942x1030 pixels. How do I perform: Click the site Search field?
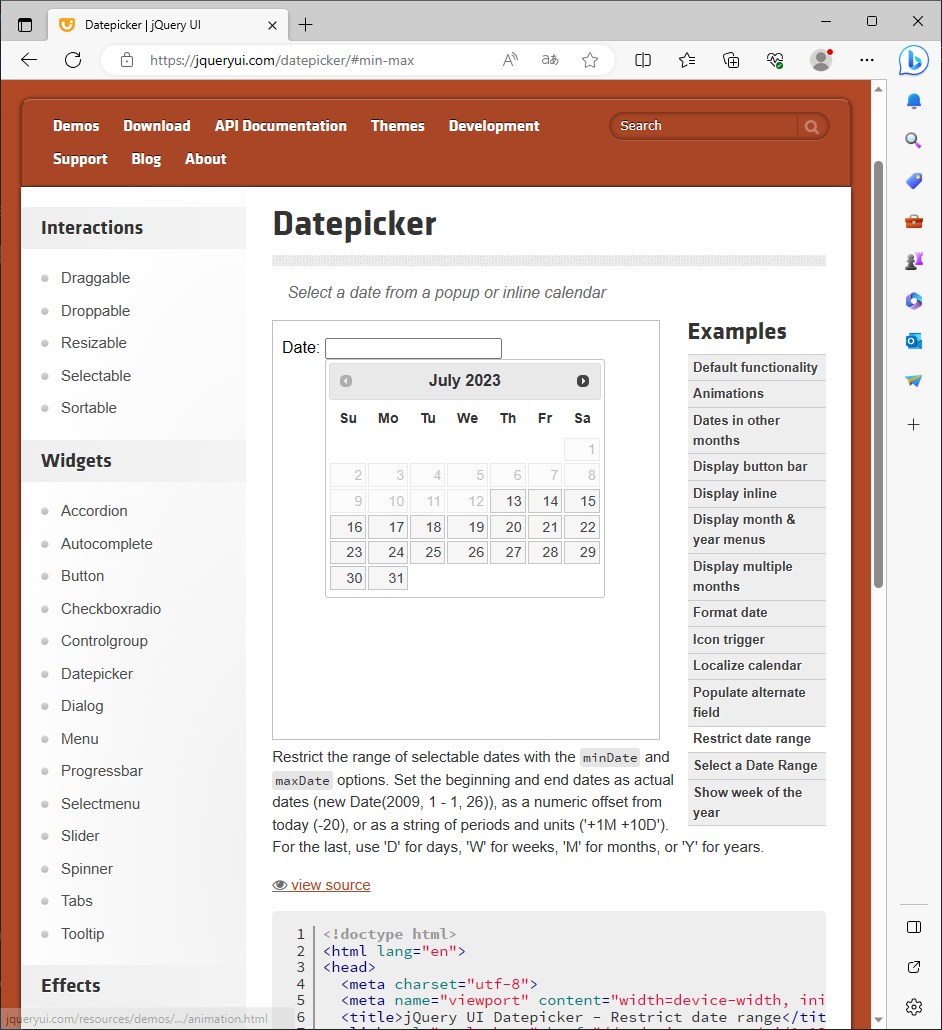pos(704,126)
